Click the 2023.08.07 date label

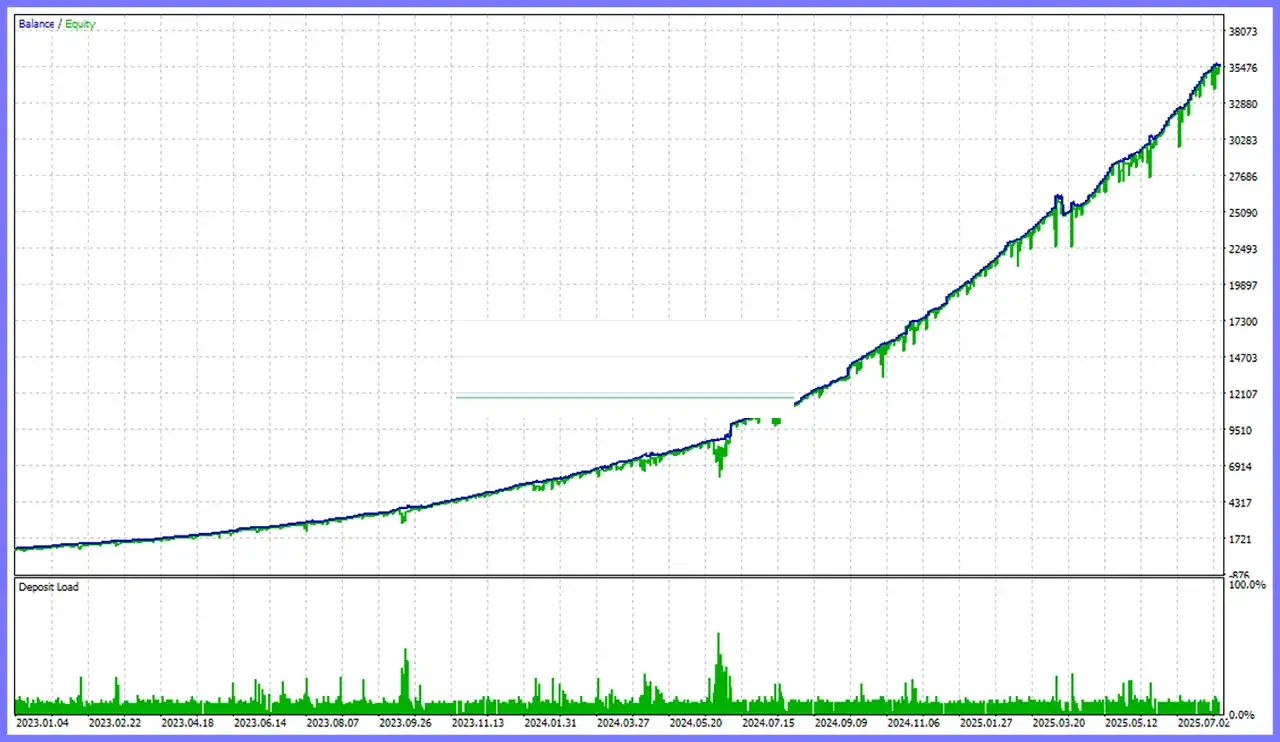pos(333,722)
